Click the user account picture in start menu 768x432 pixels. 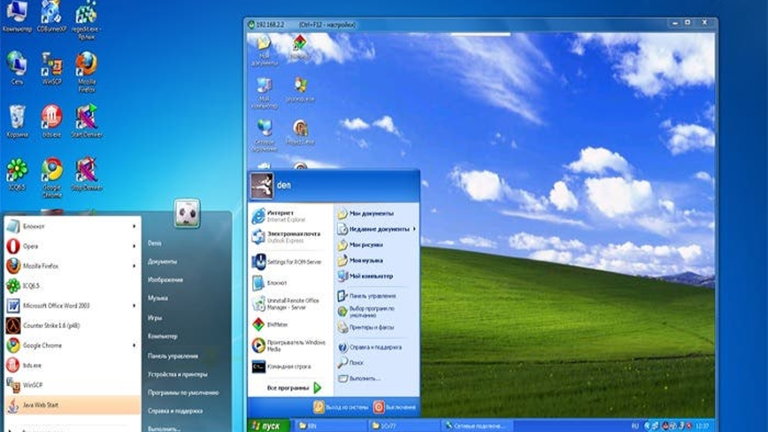[187, 214]
